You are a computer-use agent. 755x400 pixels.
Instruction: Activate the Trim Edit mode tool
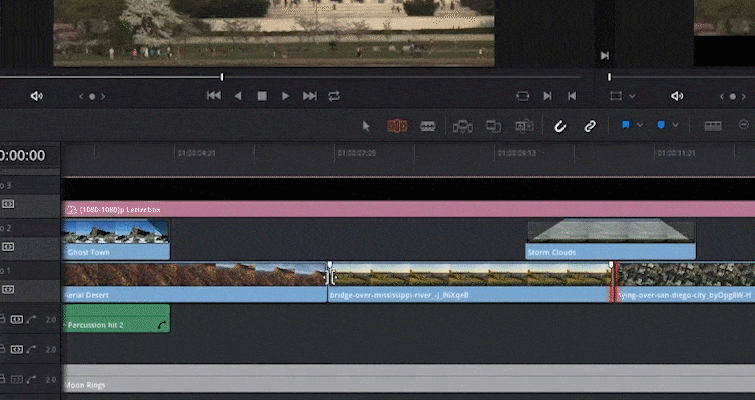[397, 126]
